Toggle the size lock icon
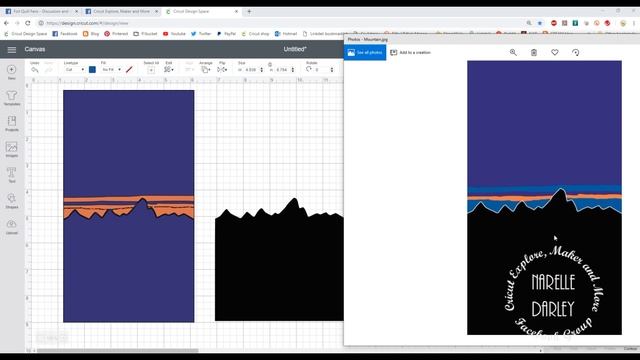 (270, 64)
